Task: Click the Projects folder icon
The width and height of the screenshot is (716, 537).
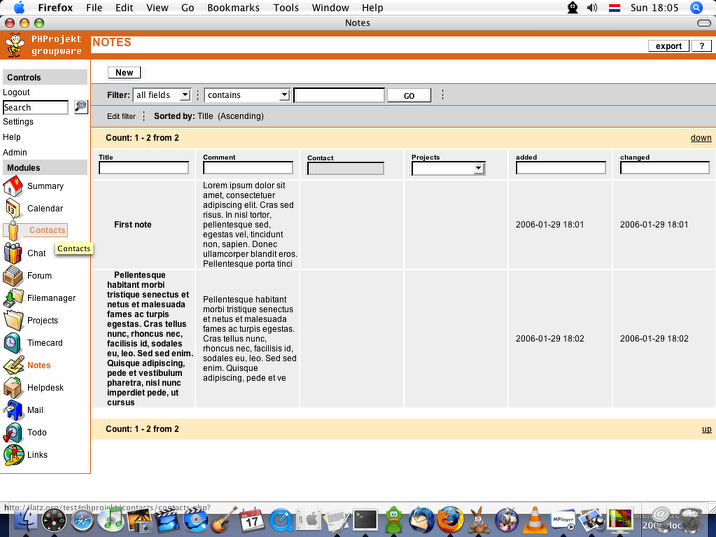Action: (x=13, y=321)
